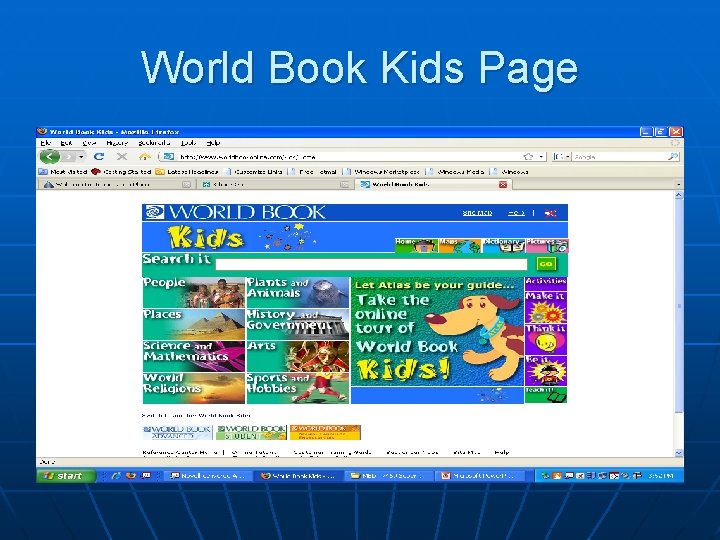Open the File menu
720x540 pixels.
[45, 143]
